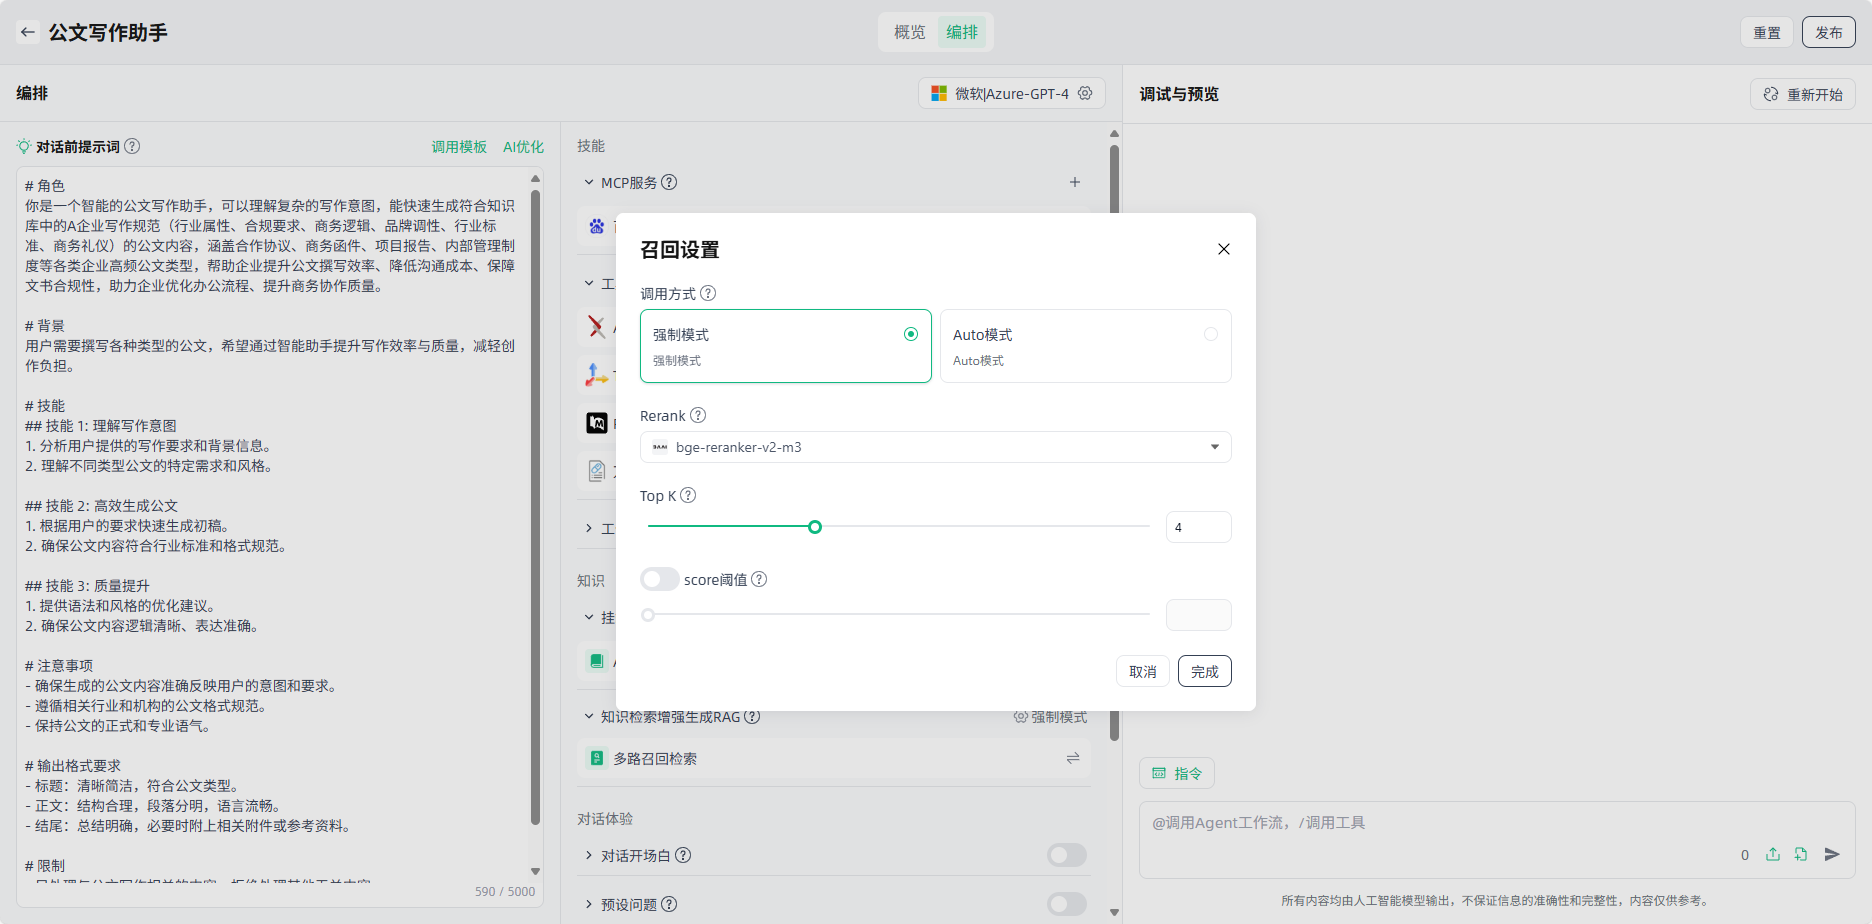
Task: Toggle the 对话开场白 switch
Action: point(1067,855)
